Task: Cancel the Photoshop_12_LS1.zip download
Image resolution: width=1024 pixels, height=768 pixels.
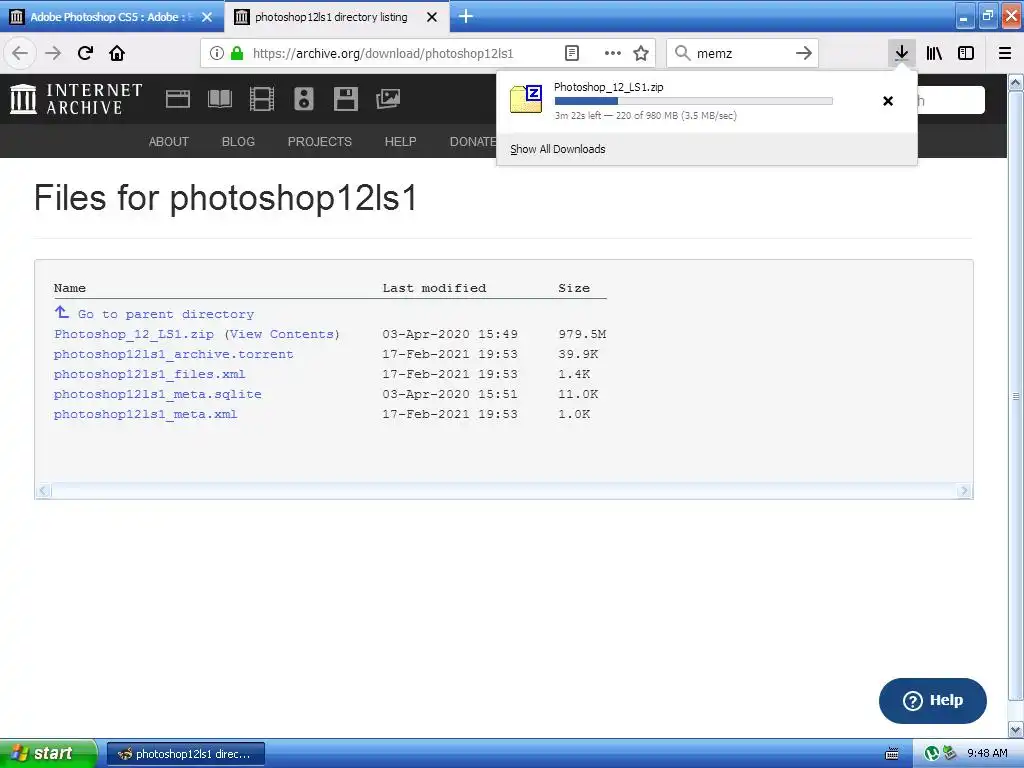Action: 888,101
